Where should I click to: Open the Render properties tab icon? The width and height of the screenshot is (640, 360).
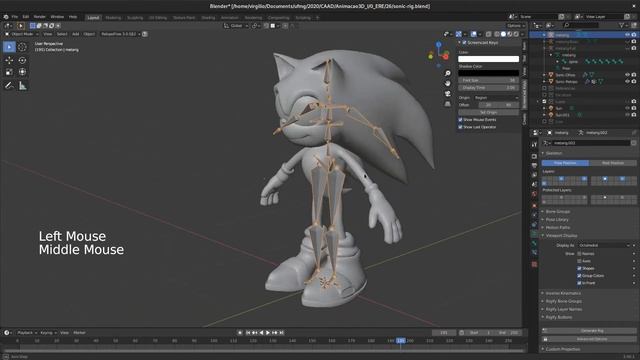click(x=534, y=156)
